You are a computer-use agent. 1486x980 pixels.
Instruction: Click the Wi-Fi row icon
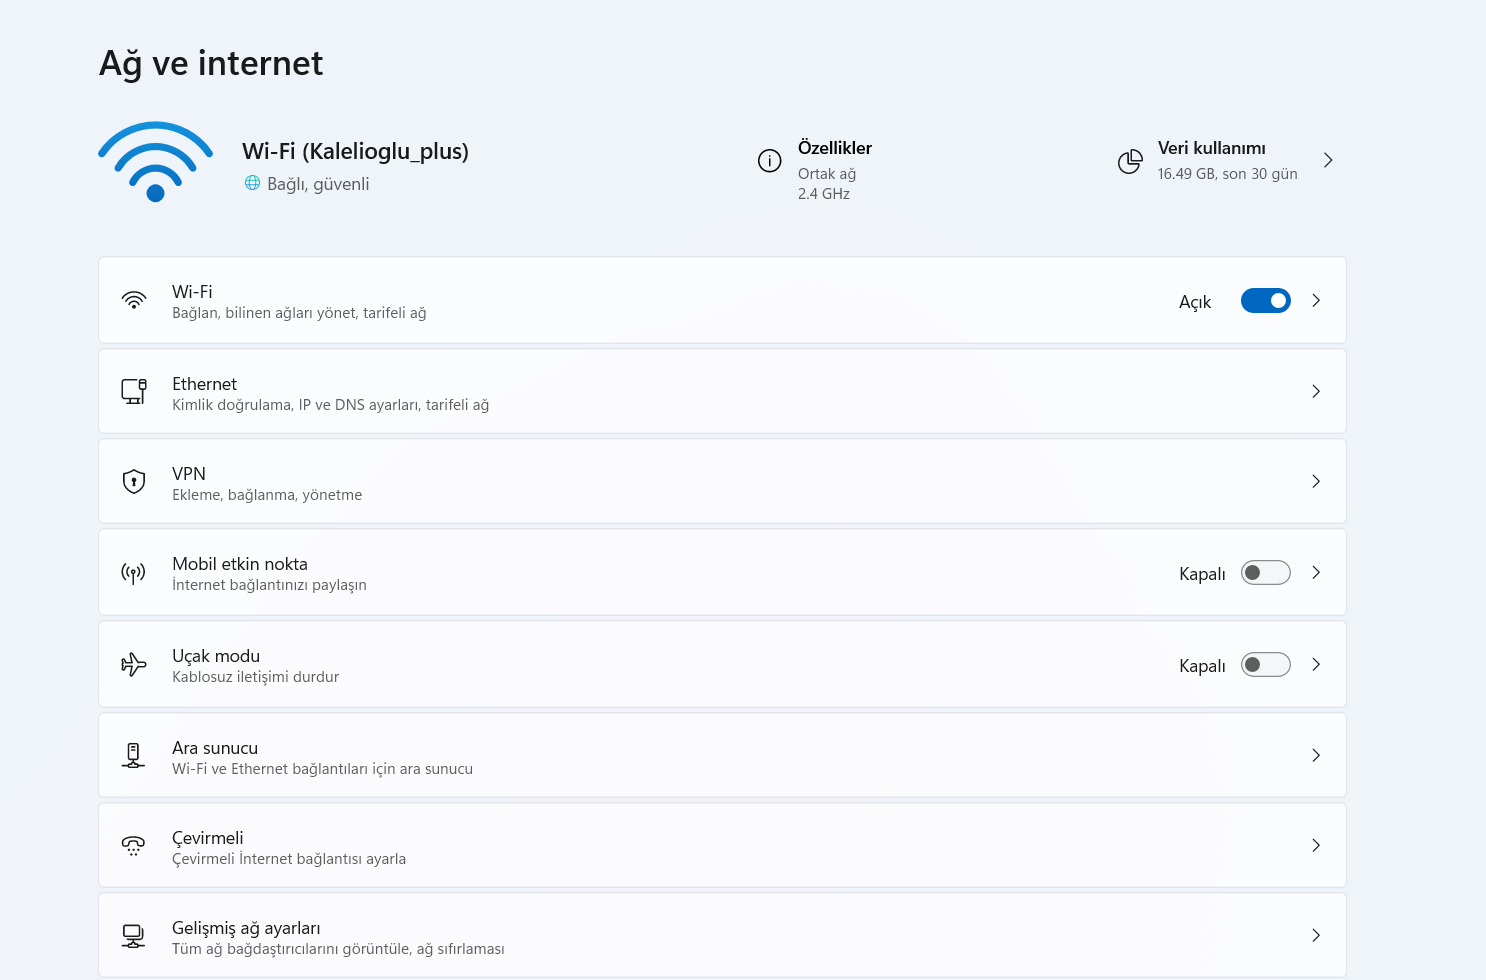click(134, 300)
